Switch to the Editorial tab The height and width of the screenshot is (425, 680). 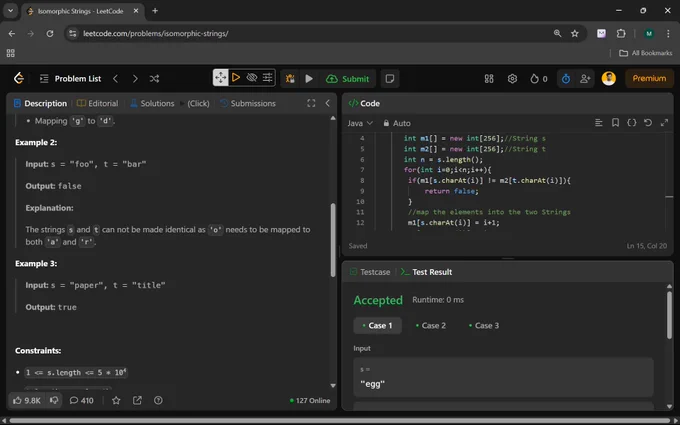98,103
